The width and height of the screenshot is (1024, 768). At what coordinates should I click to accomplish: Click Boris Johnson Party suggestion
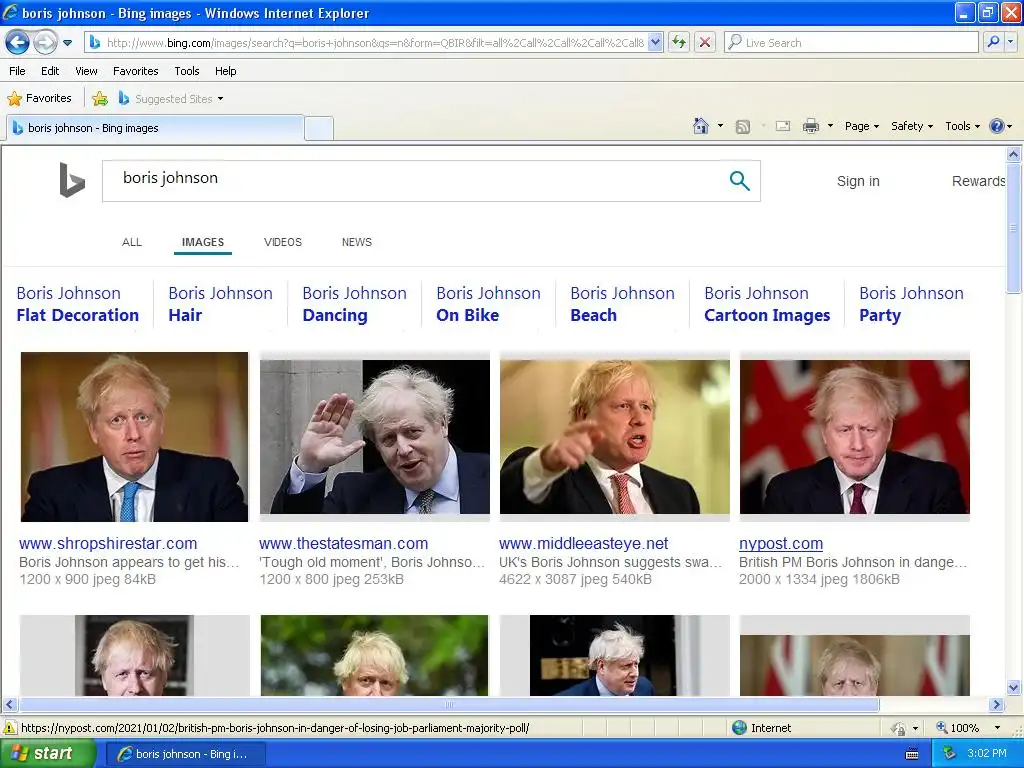click(912, 304)
